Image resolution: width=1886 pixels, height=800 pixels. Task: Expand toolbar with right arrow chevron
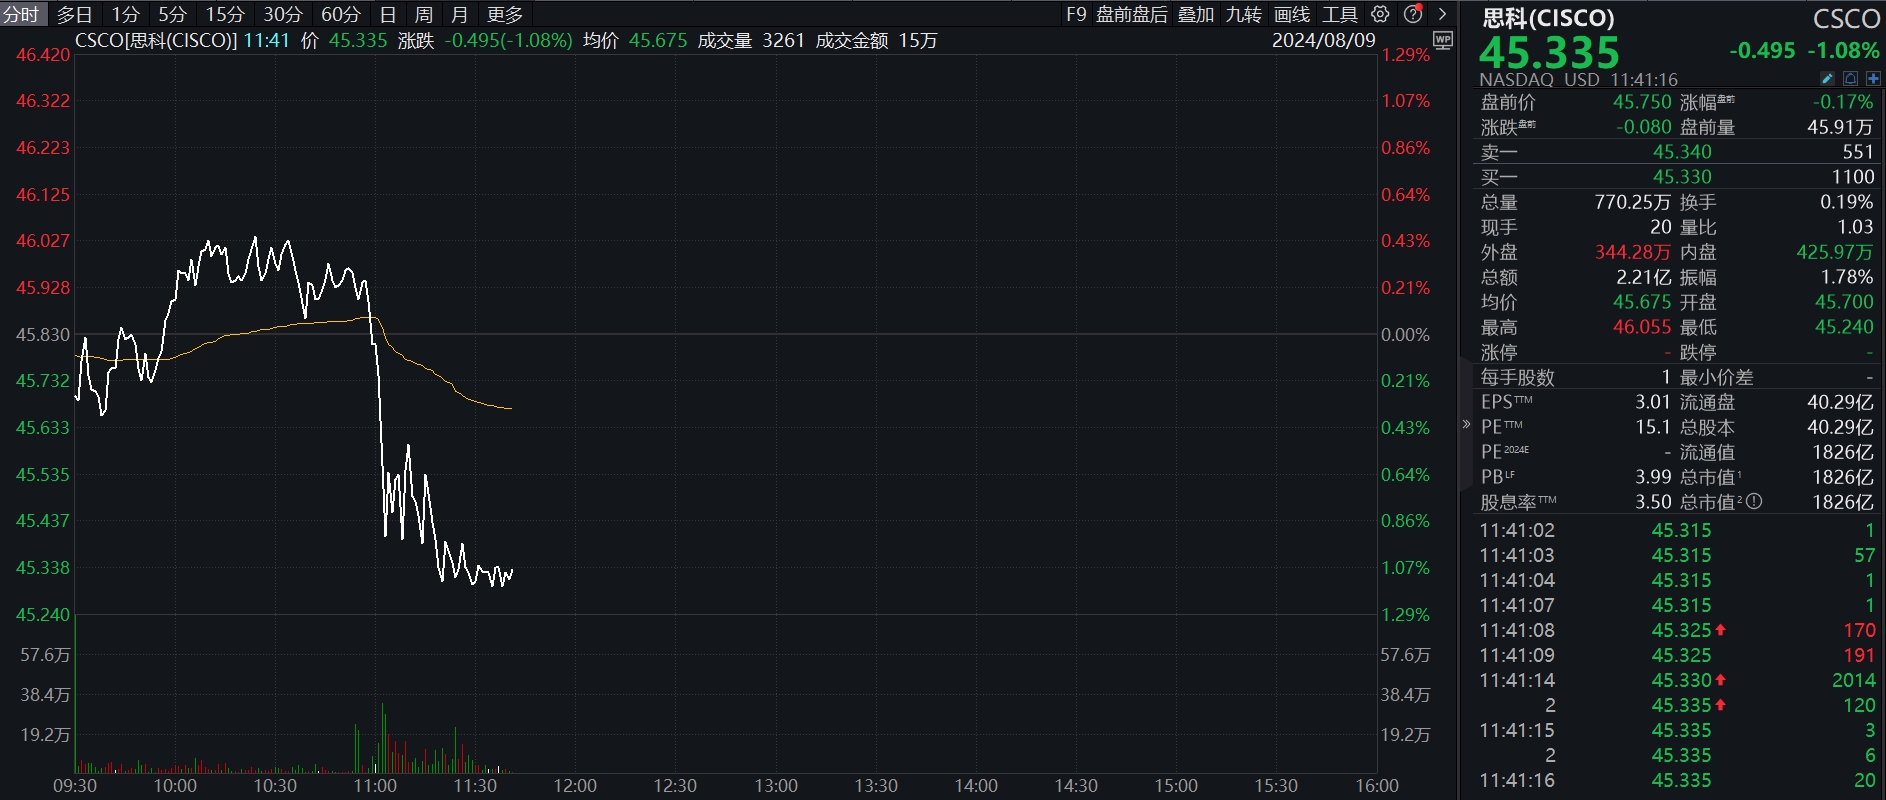1442,14
